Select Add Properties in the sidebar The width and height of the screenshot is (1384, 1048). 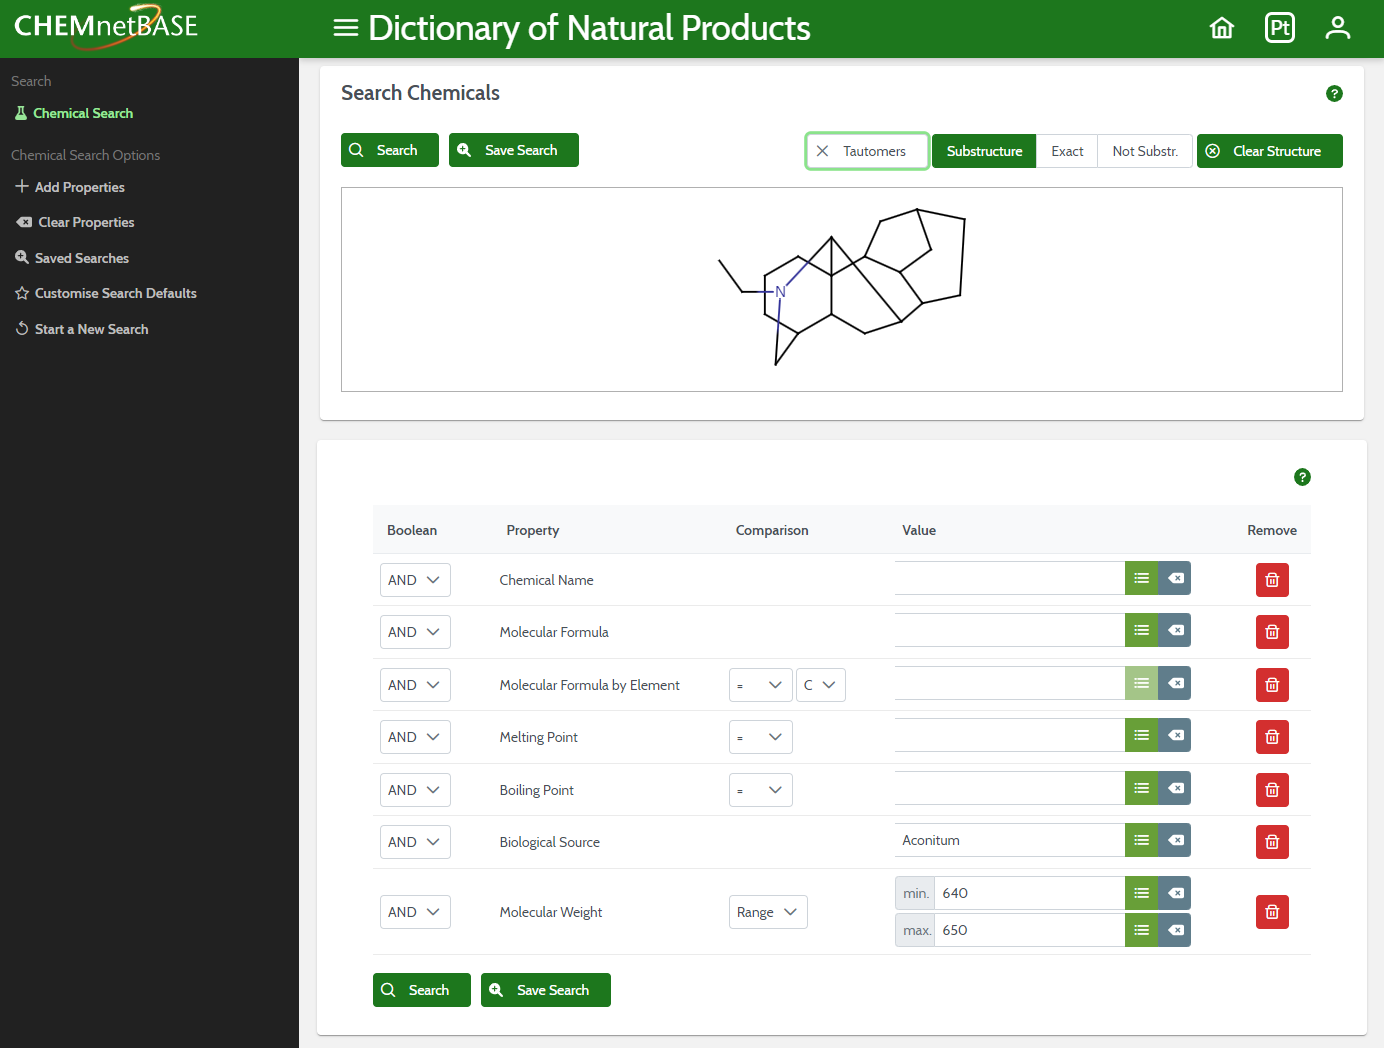[x=70, y=187]
